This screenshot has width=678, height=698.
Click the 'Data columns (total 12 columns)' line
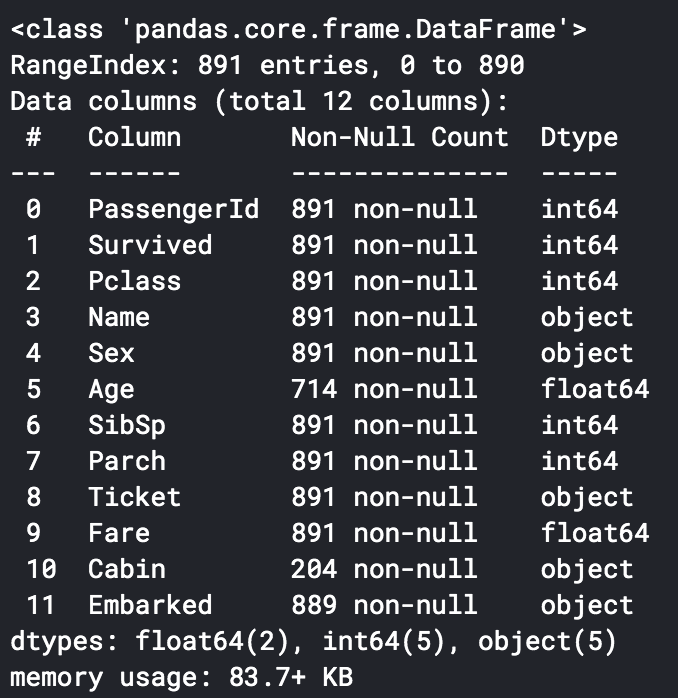tap(259, 102)
